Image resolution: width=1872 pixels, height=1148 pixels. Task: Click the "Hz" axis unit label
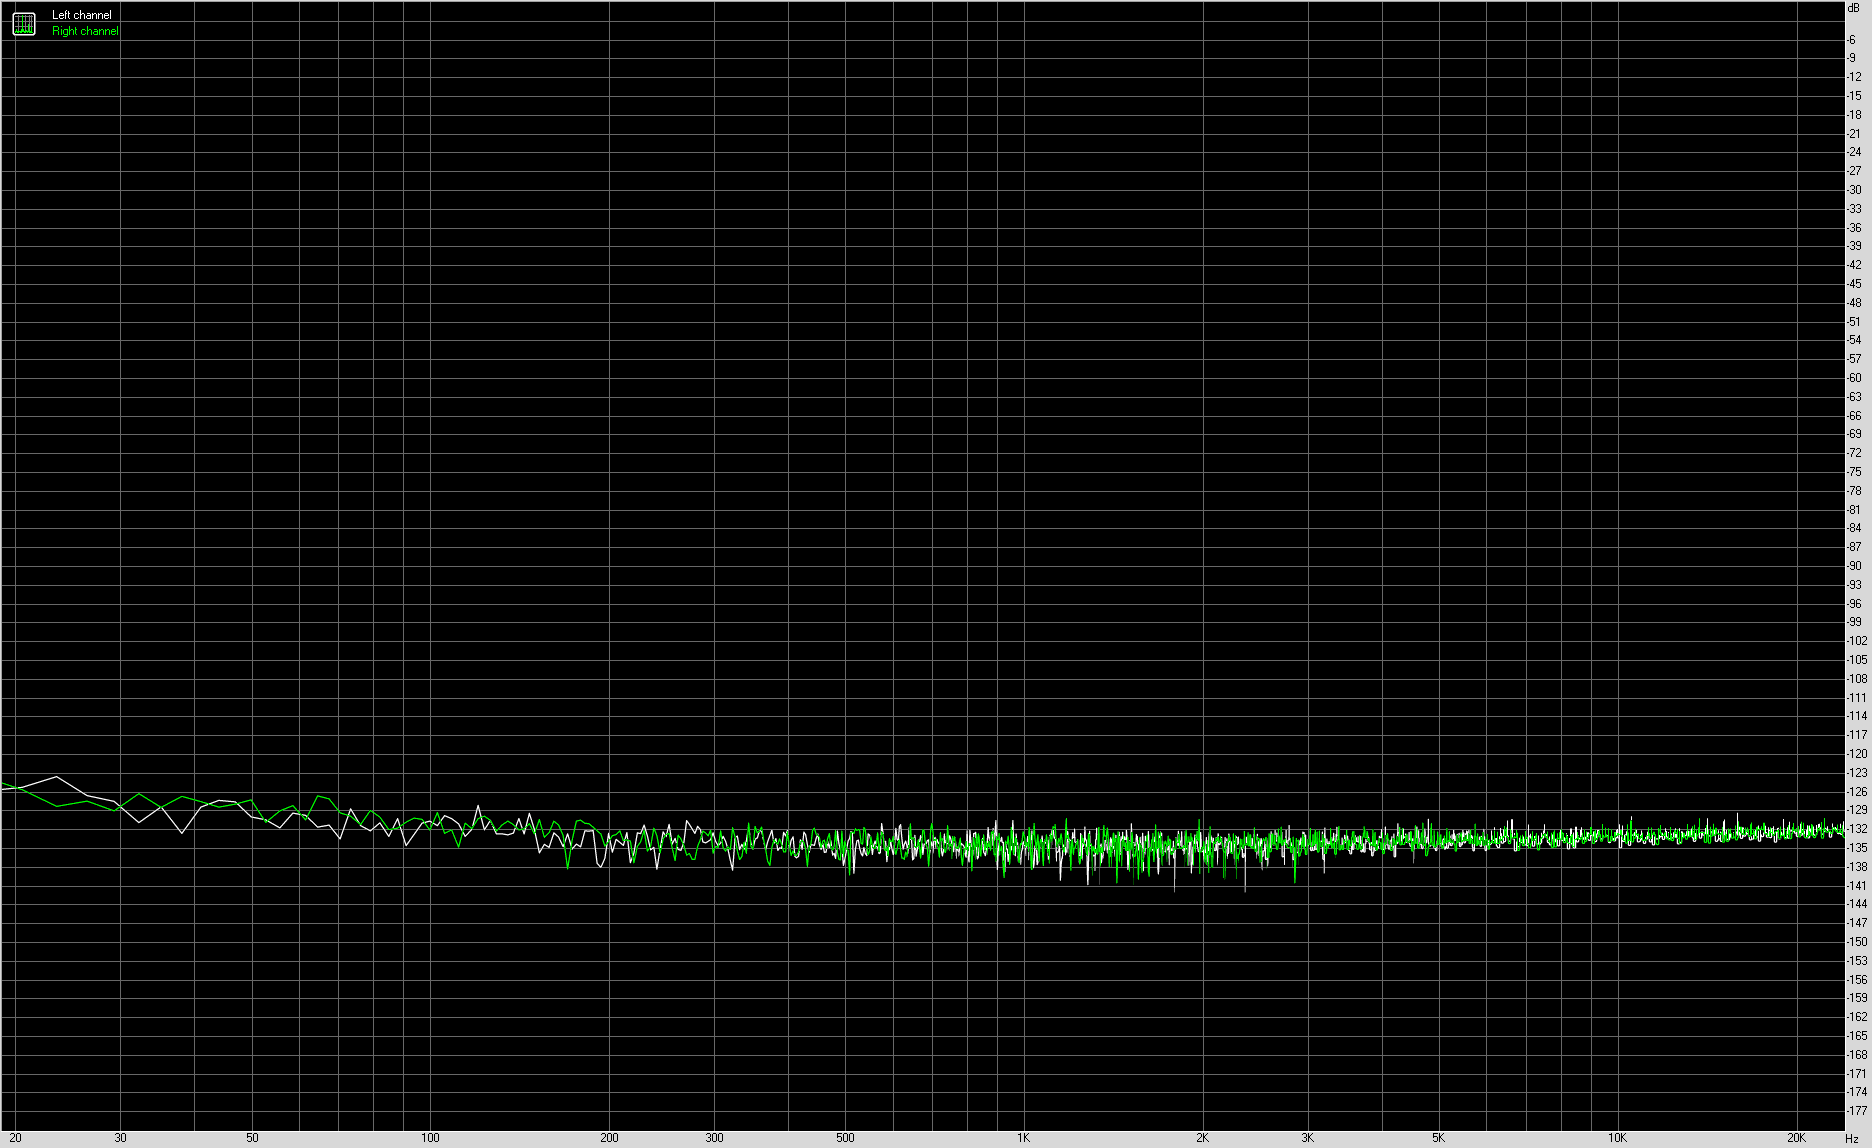(1851, 1138)
